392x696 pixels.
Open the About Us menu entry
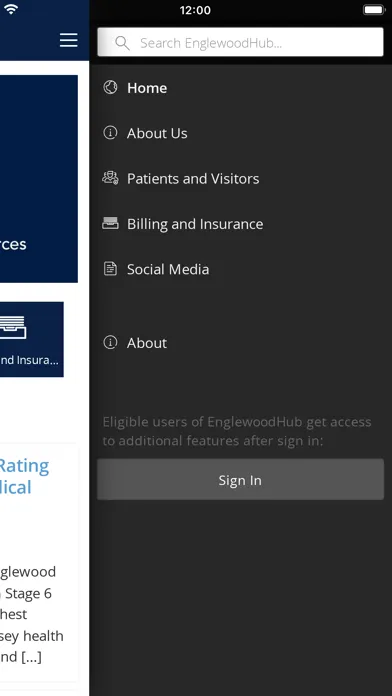click(241, 133)
